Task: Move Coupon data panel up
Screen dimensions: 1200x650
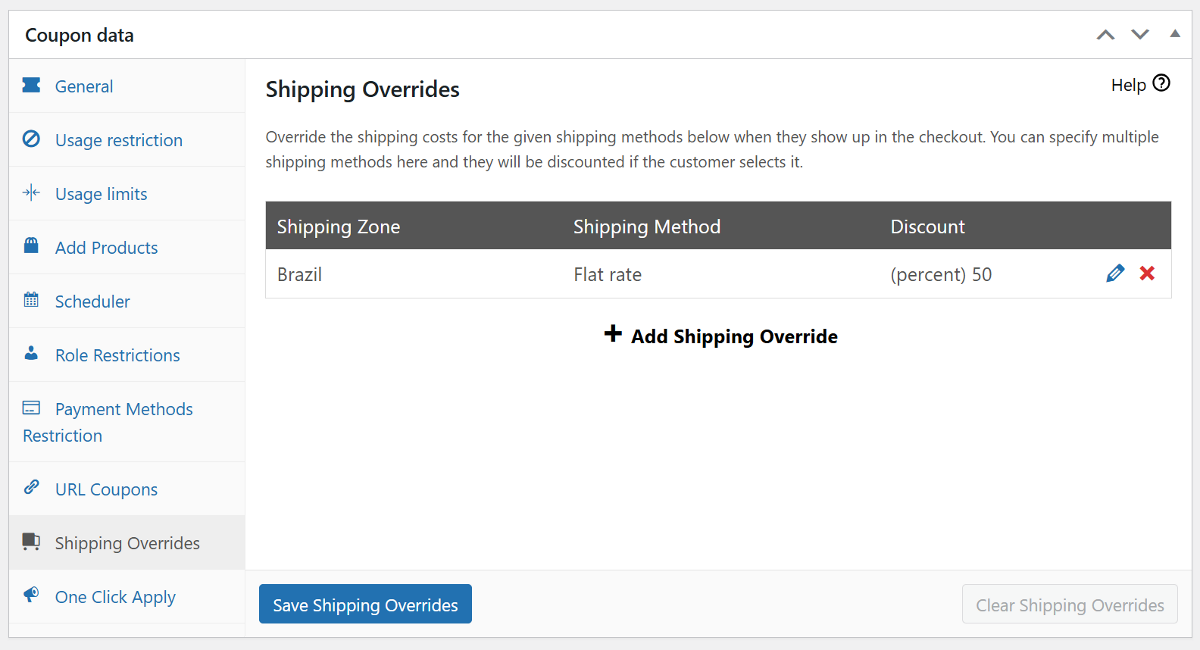Action: pos(1105,35)
